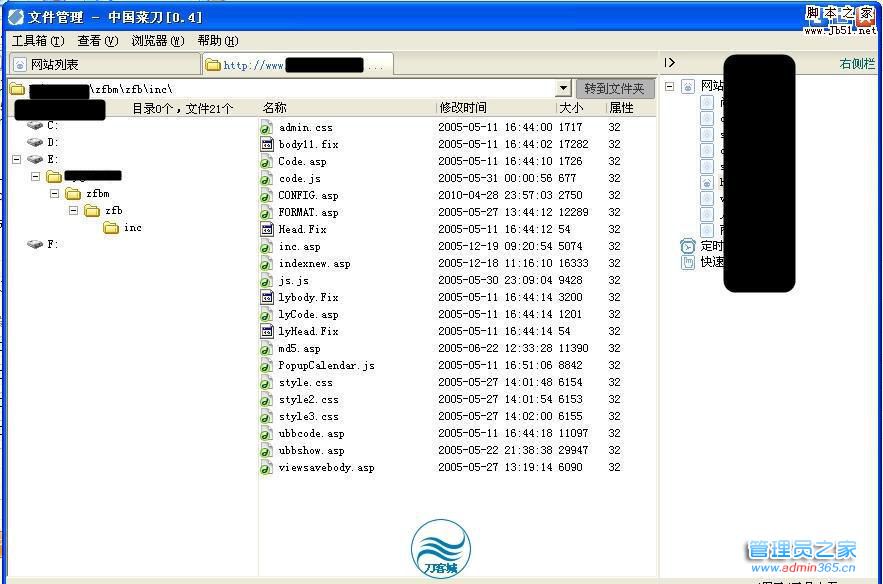The width and height of the screenshot is (883, 584).
Task: Click the lyHead.Fix file icon
Action: point(266,332)
